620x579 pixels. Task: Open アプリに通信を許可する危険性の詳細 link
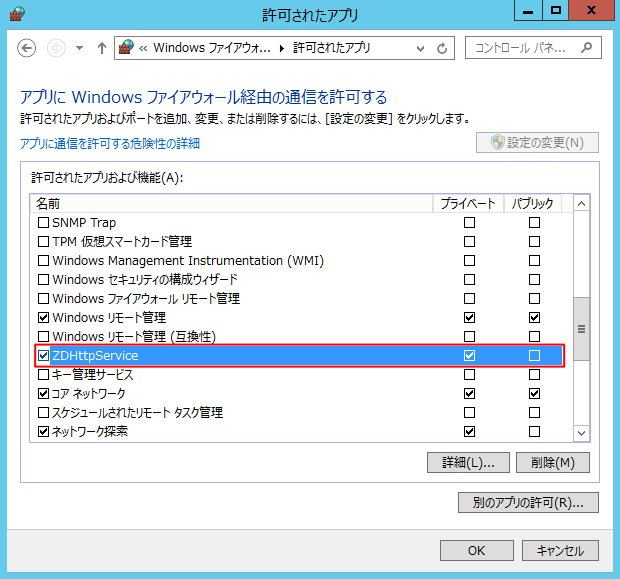[x=110, y=144]
